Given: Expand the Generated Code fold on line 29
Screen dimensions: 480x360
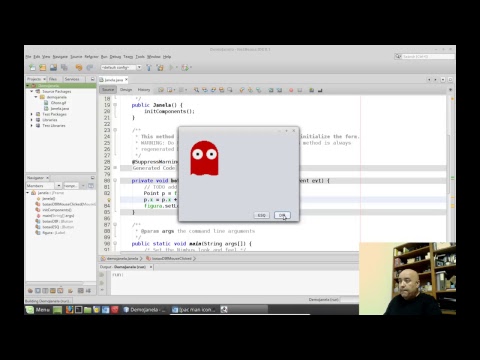Looking at the screenshot, I should tap(115, 168).
